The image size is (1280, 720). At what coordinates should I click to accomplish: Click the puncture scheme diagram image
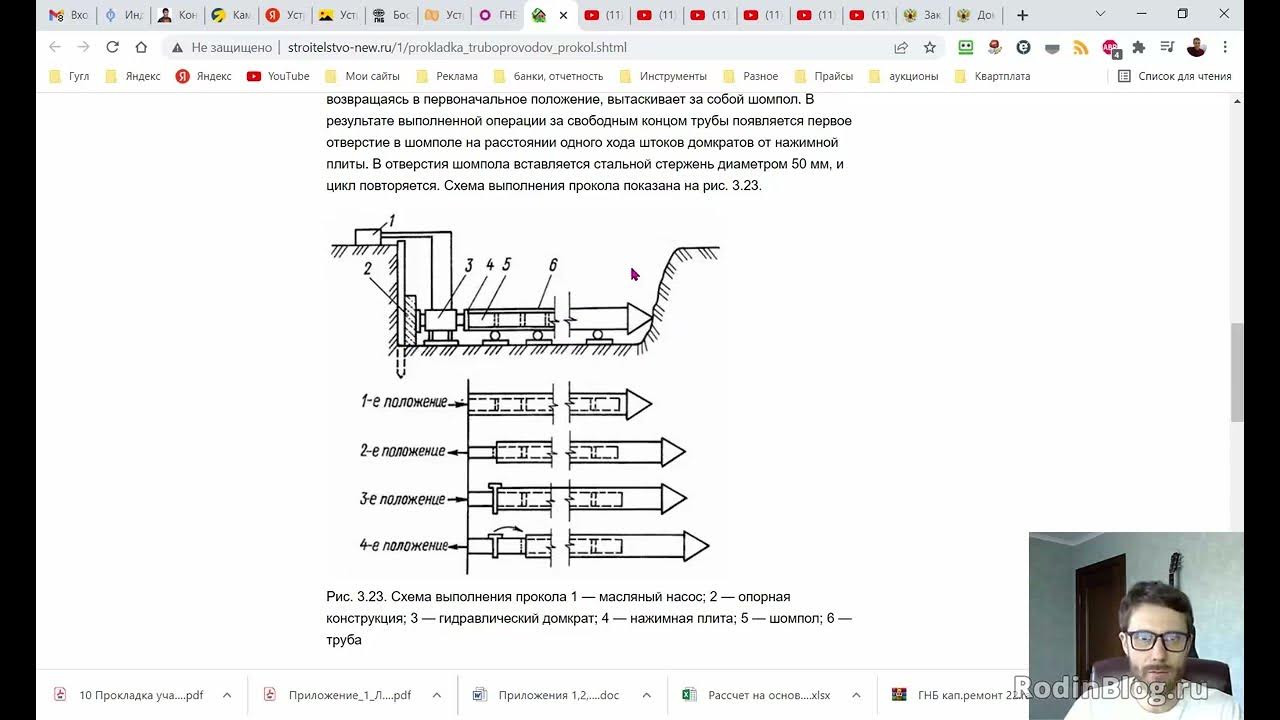click(x=524, y=392)
